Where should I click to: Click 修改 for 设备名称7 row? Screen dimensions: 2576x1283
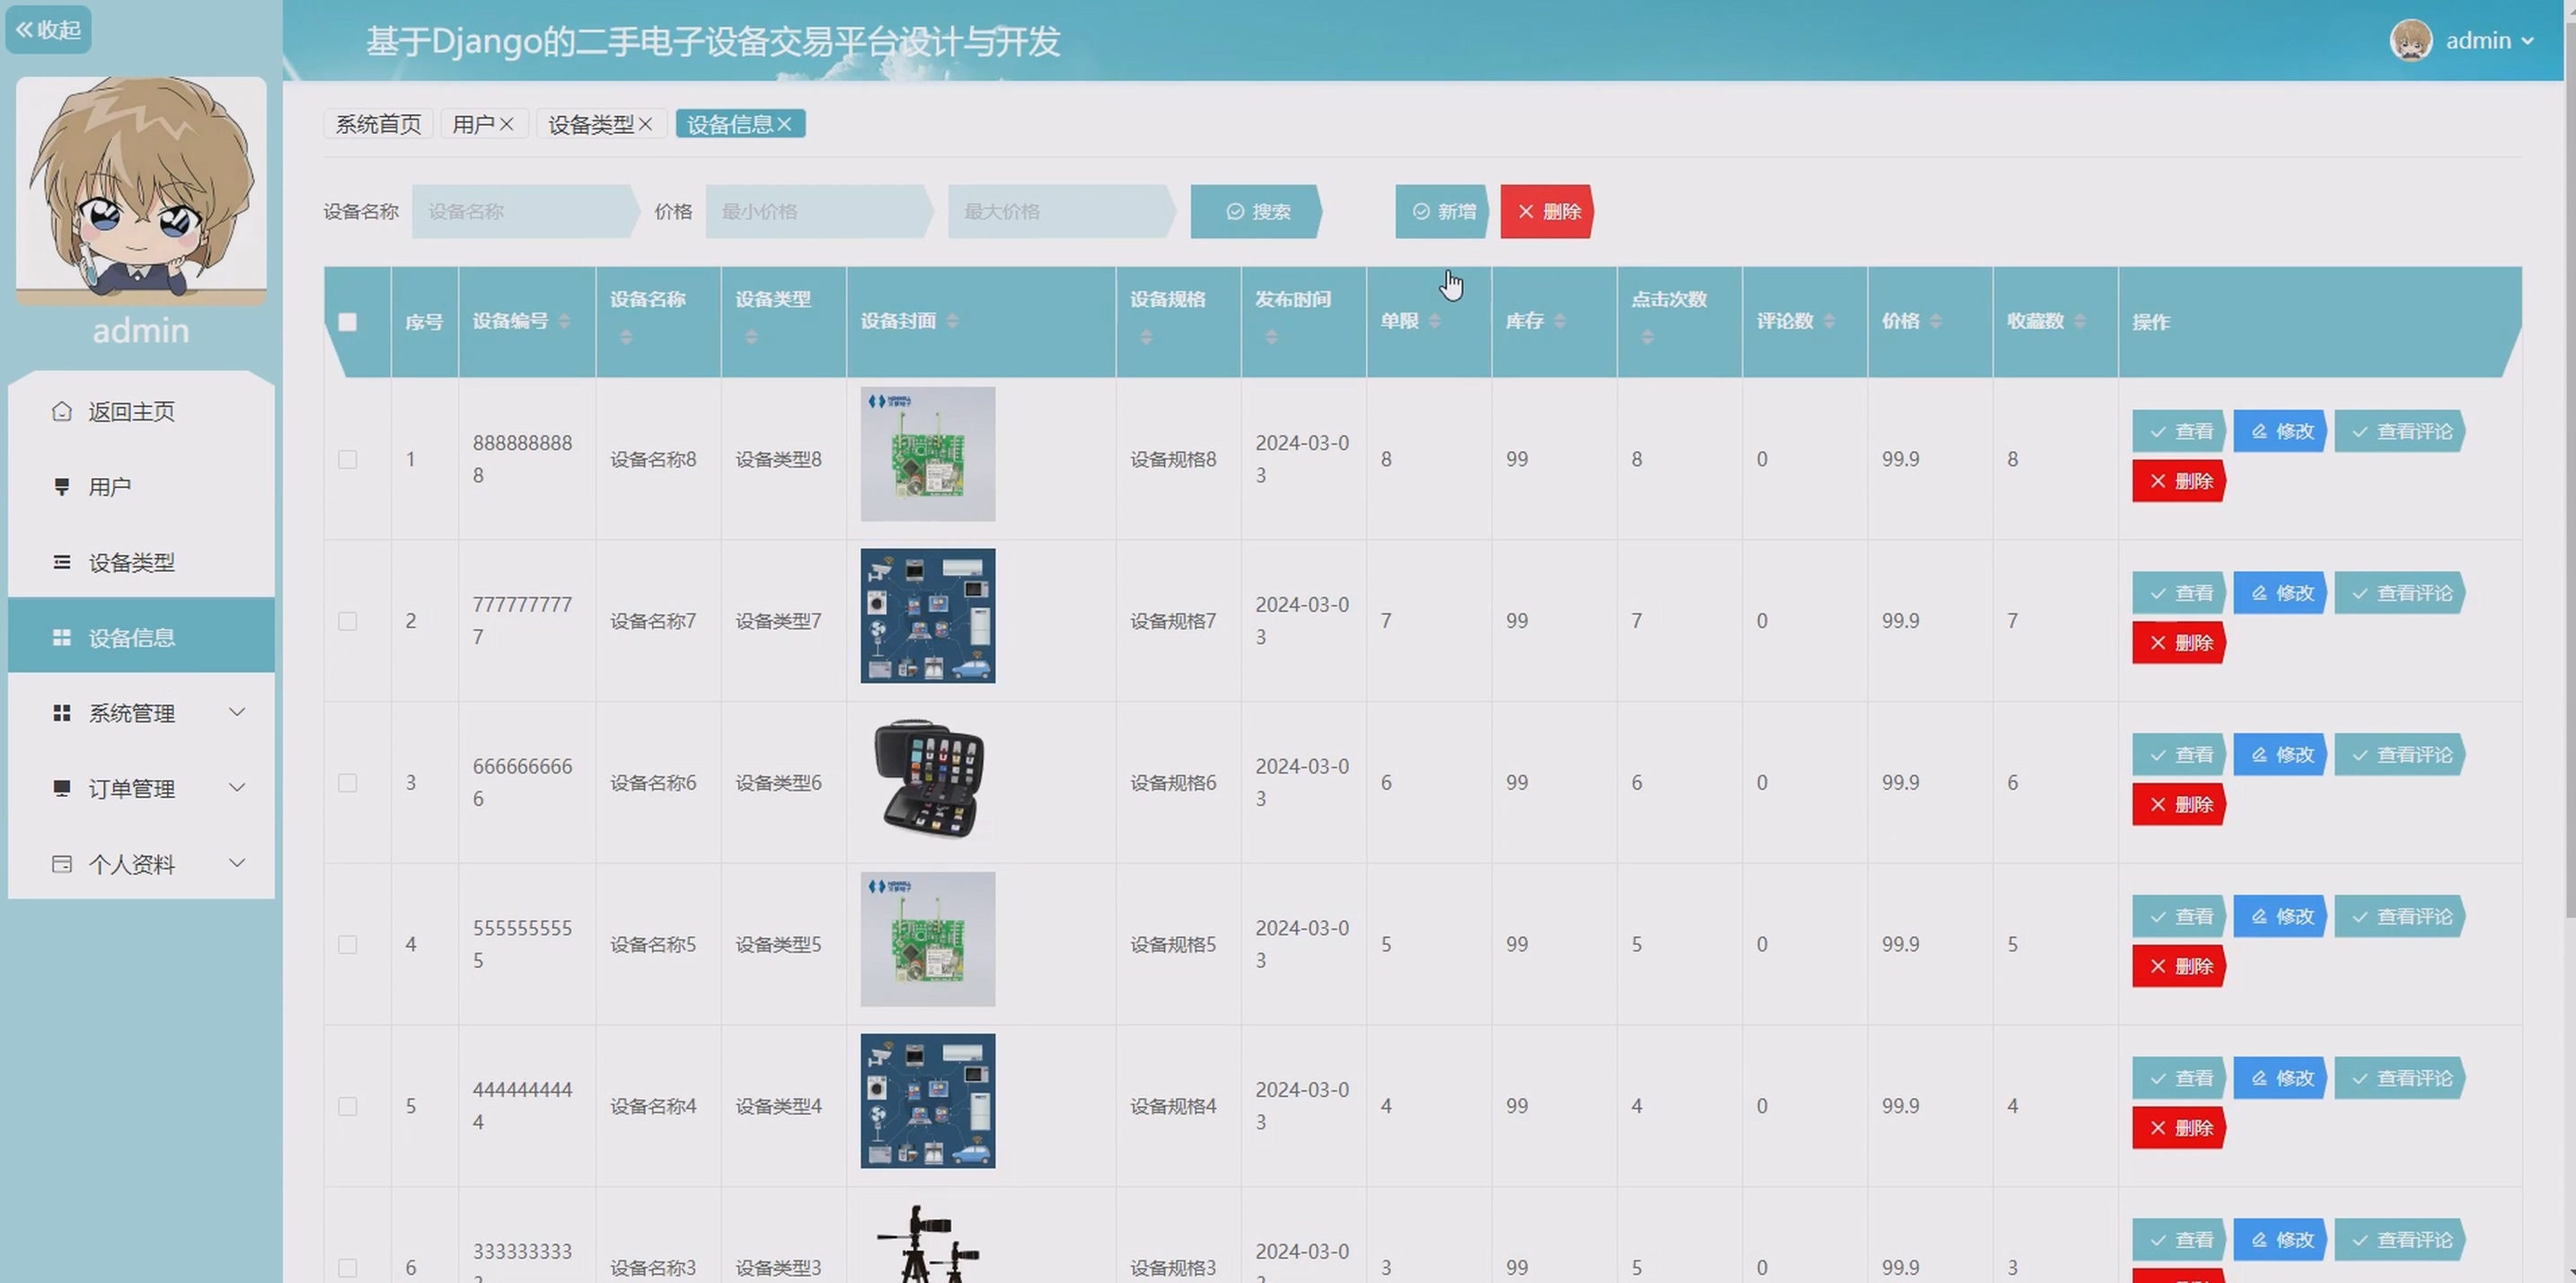2281,593
